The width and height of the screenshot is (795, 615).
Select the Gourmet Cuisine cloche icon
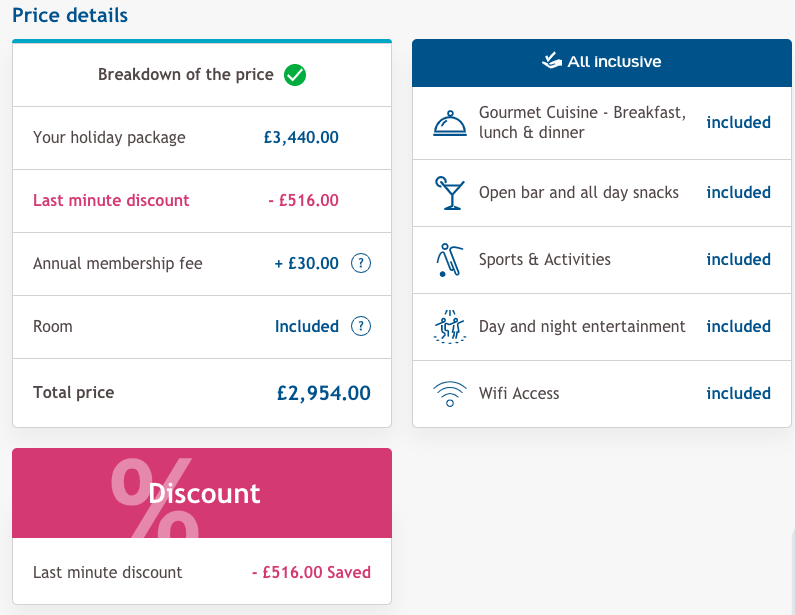tap(450, 123)
